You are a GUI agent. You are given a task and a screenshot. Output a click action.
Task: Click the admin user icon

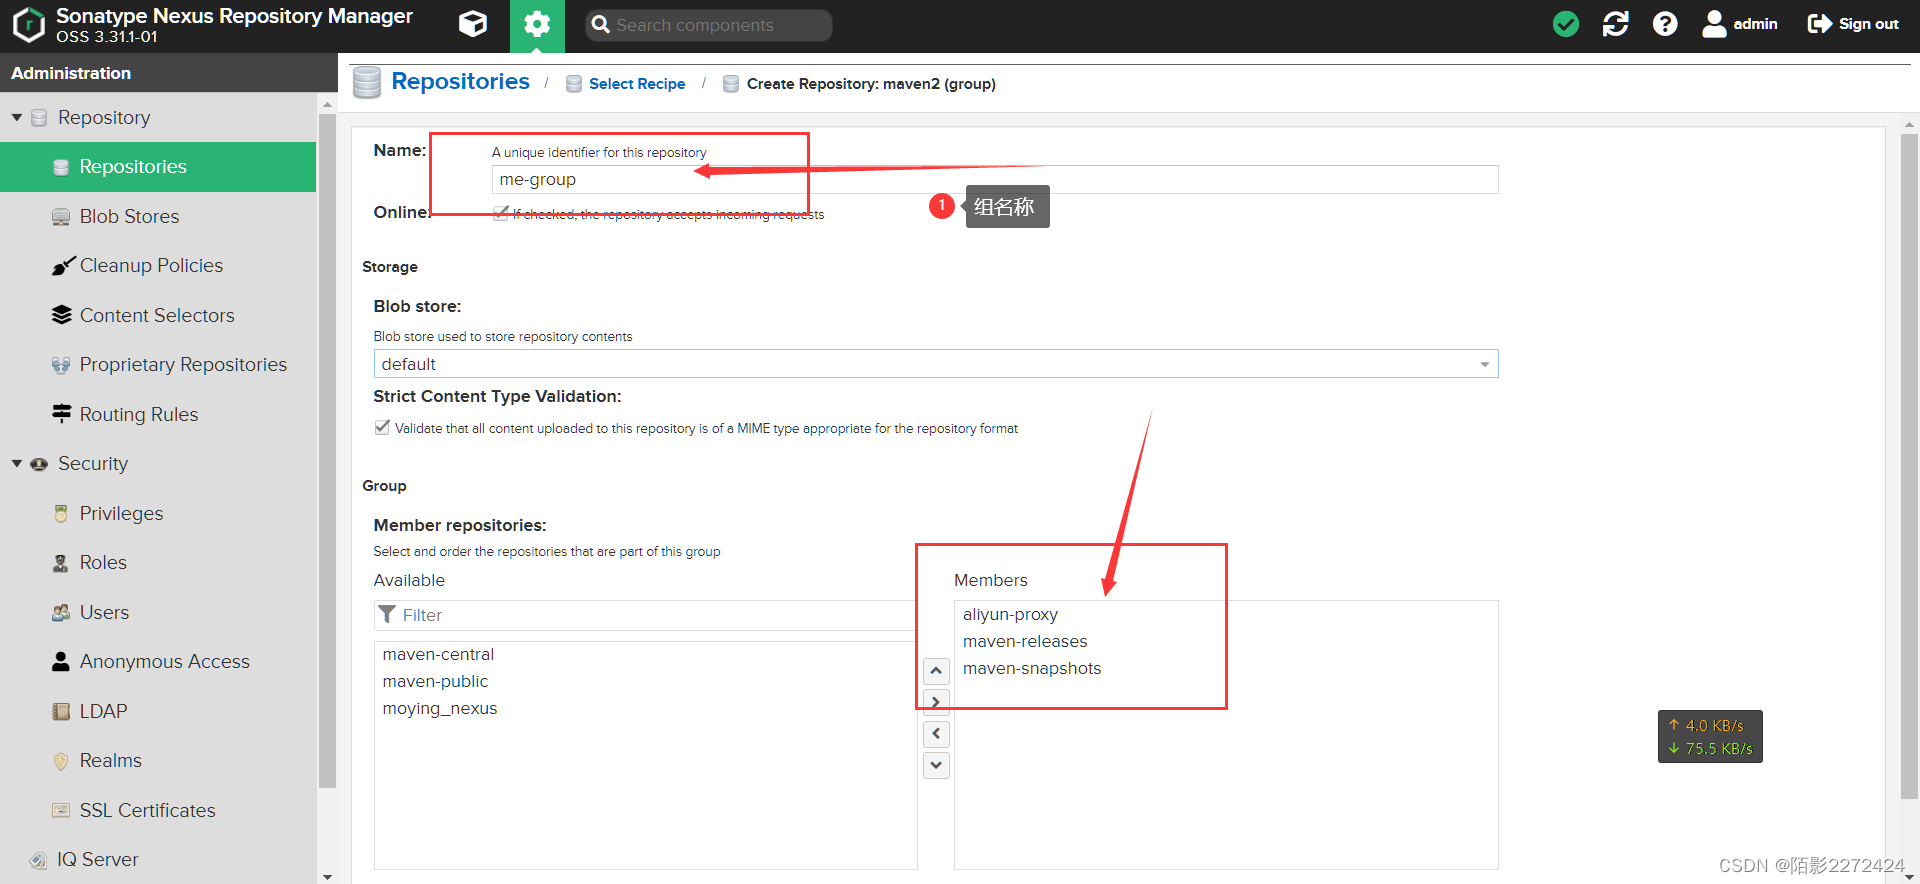coord(1714,24)
